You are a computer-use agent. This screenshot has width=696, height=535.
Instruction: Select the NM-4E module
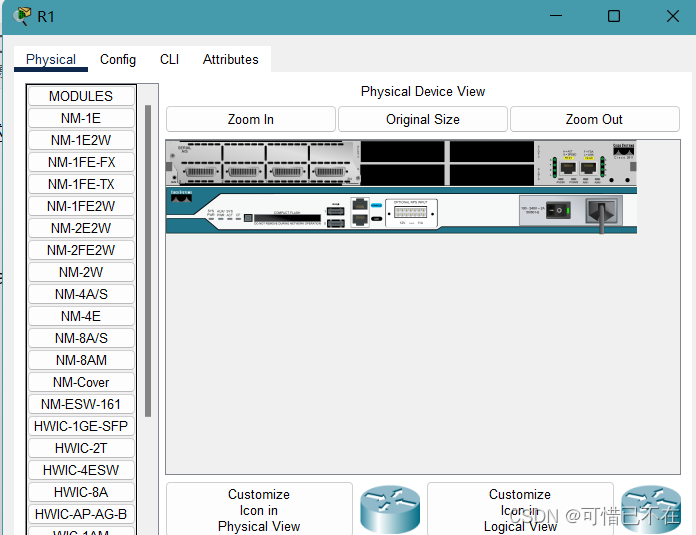point(81,316)
